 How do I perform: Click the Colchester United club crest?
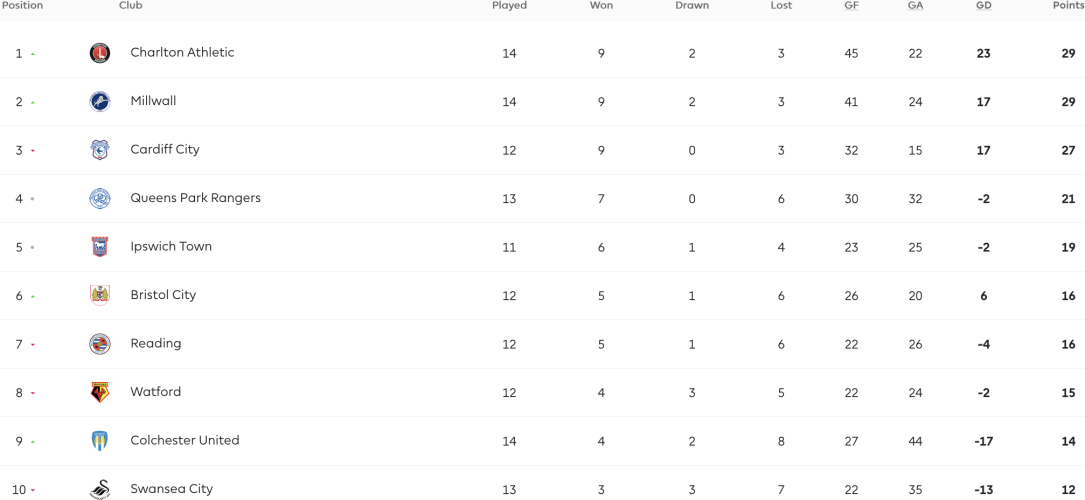tap(100, 441)
